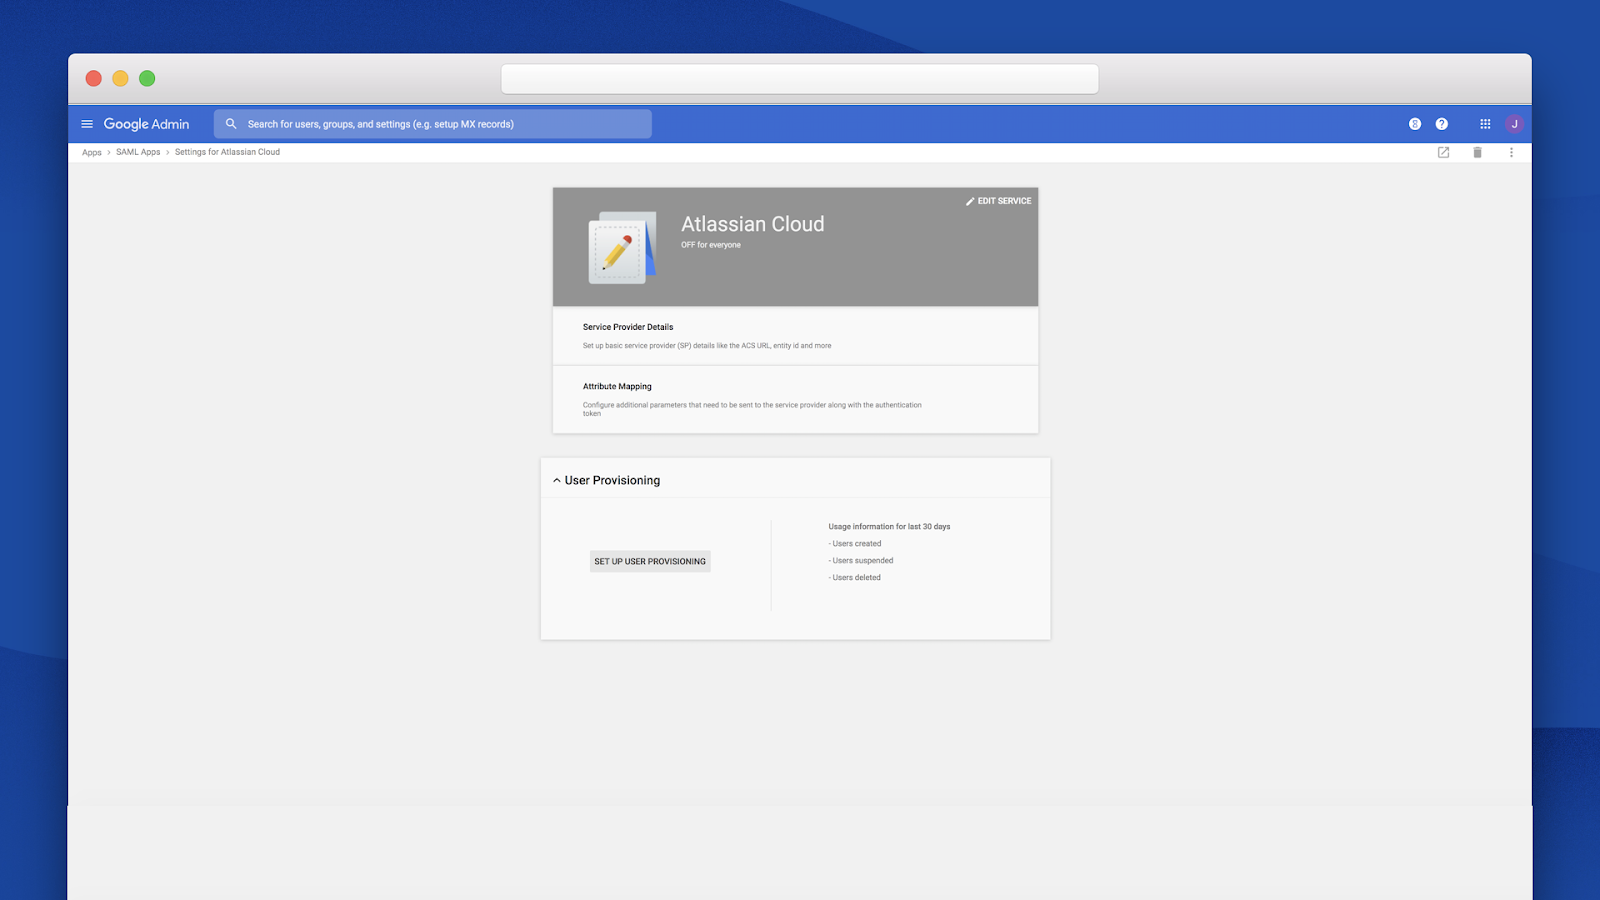This screenshot has height=900, width=1600.
Task: Click the 'Users created' entry
Action: pos(855,544)
